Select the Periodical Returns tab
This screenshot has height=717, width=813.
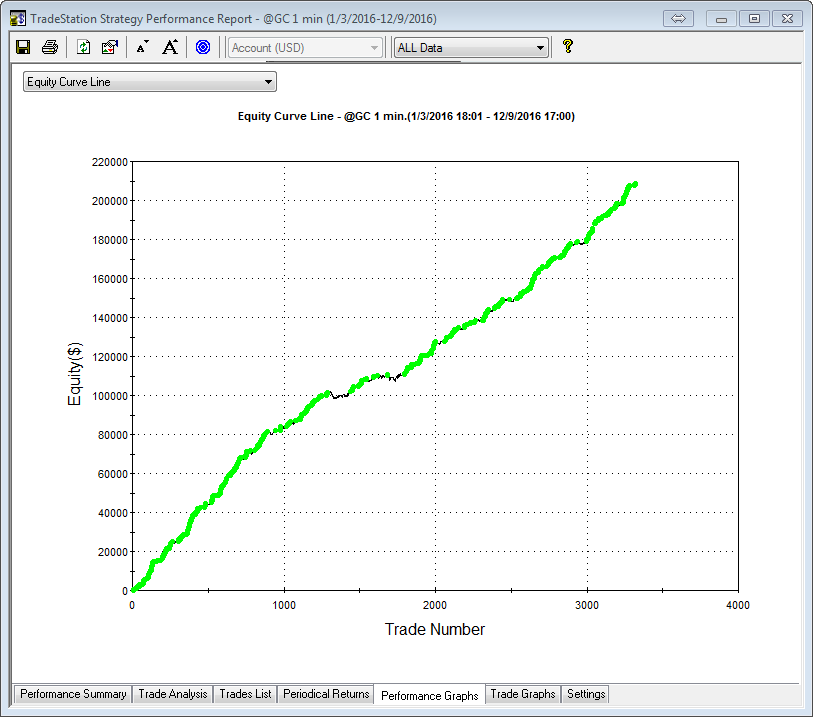(x=326, y=694)
